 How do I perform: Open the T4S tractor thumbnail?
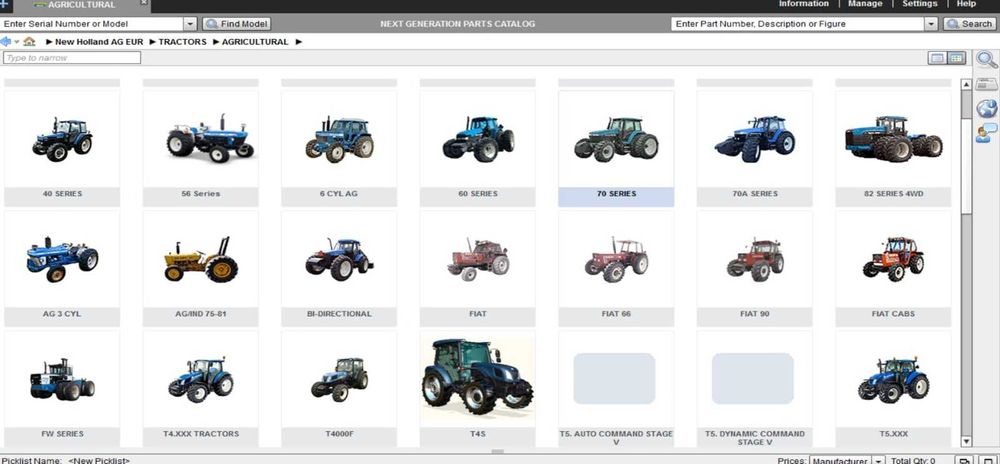[478, 380]
